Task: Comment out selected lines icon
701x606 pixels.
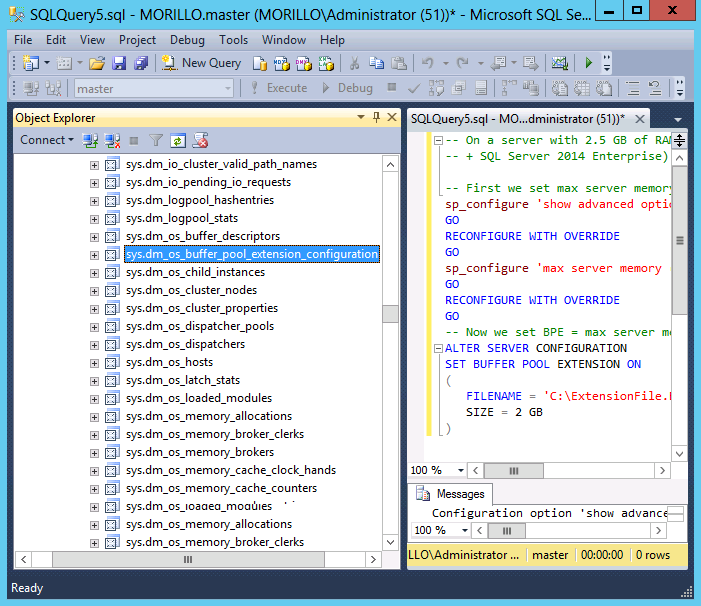Action: coord(633,88)
